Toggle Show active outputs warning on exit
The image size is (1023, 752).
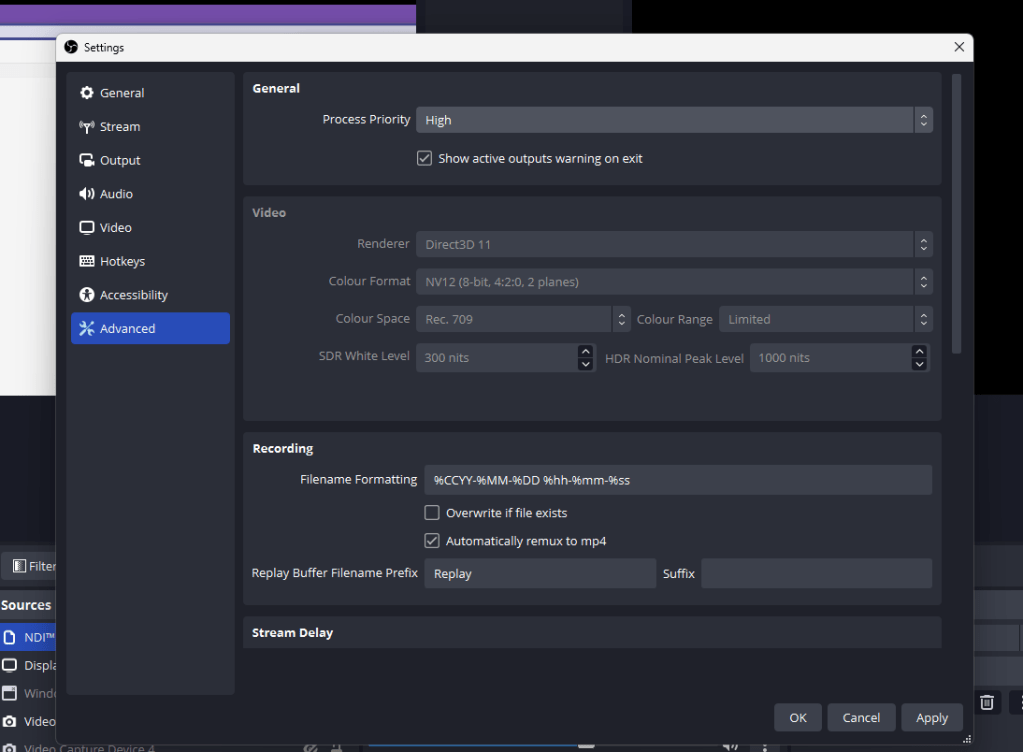[424, 158]
